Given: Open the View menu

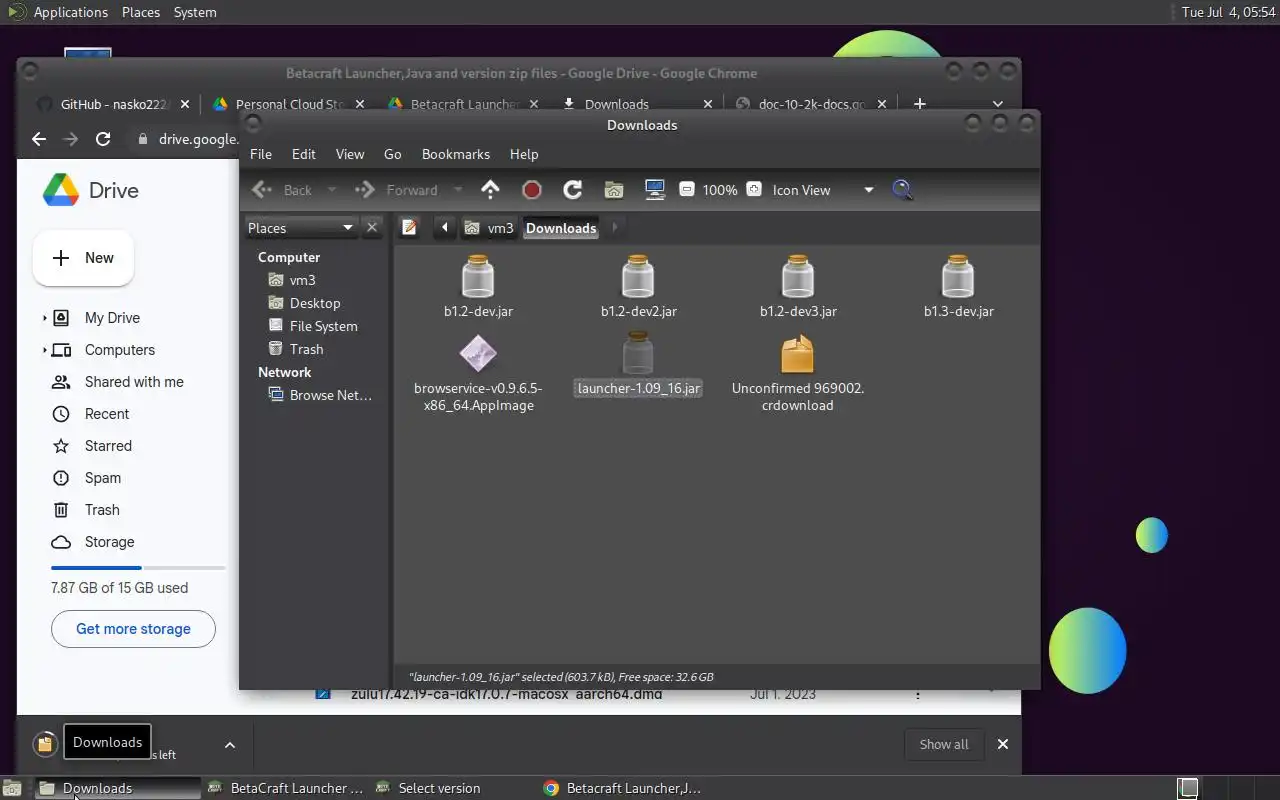Looking at the screenshot, I should (x=350, y=154).
